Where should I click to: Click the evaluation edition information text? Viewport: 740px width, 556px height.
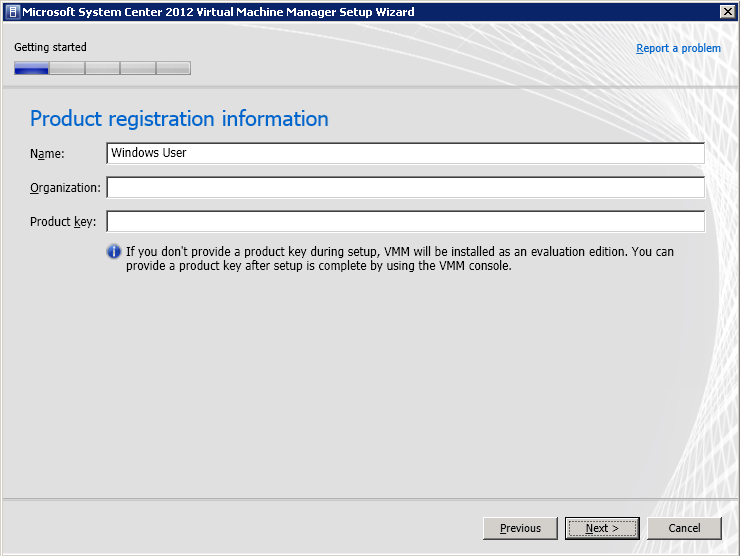400,259
